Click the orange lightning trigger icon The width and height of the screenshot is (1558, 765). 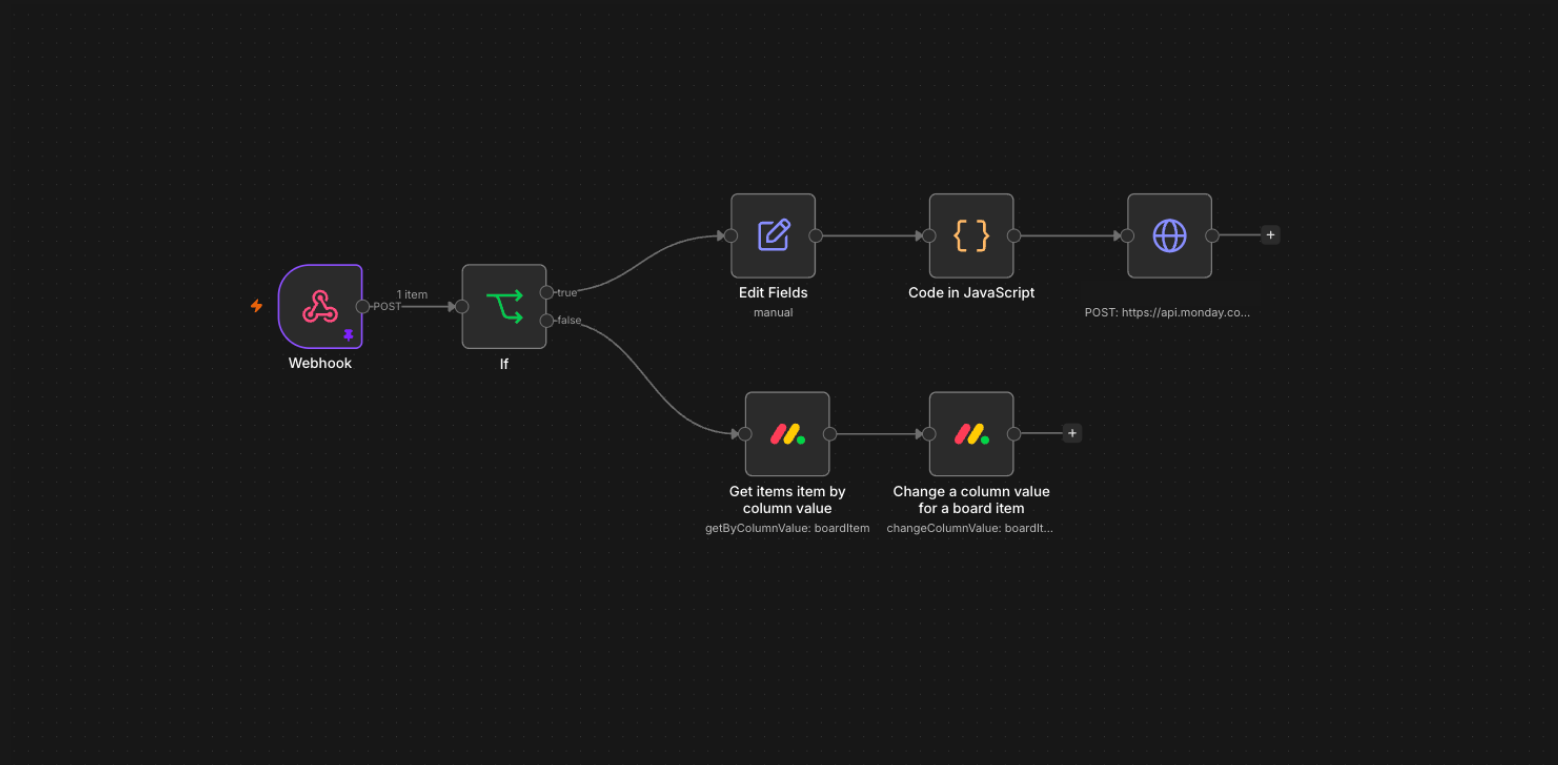pos(256,306)
